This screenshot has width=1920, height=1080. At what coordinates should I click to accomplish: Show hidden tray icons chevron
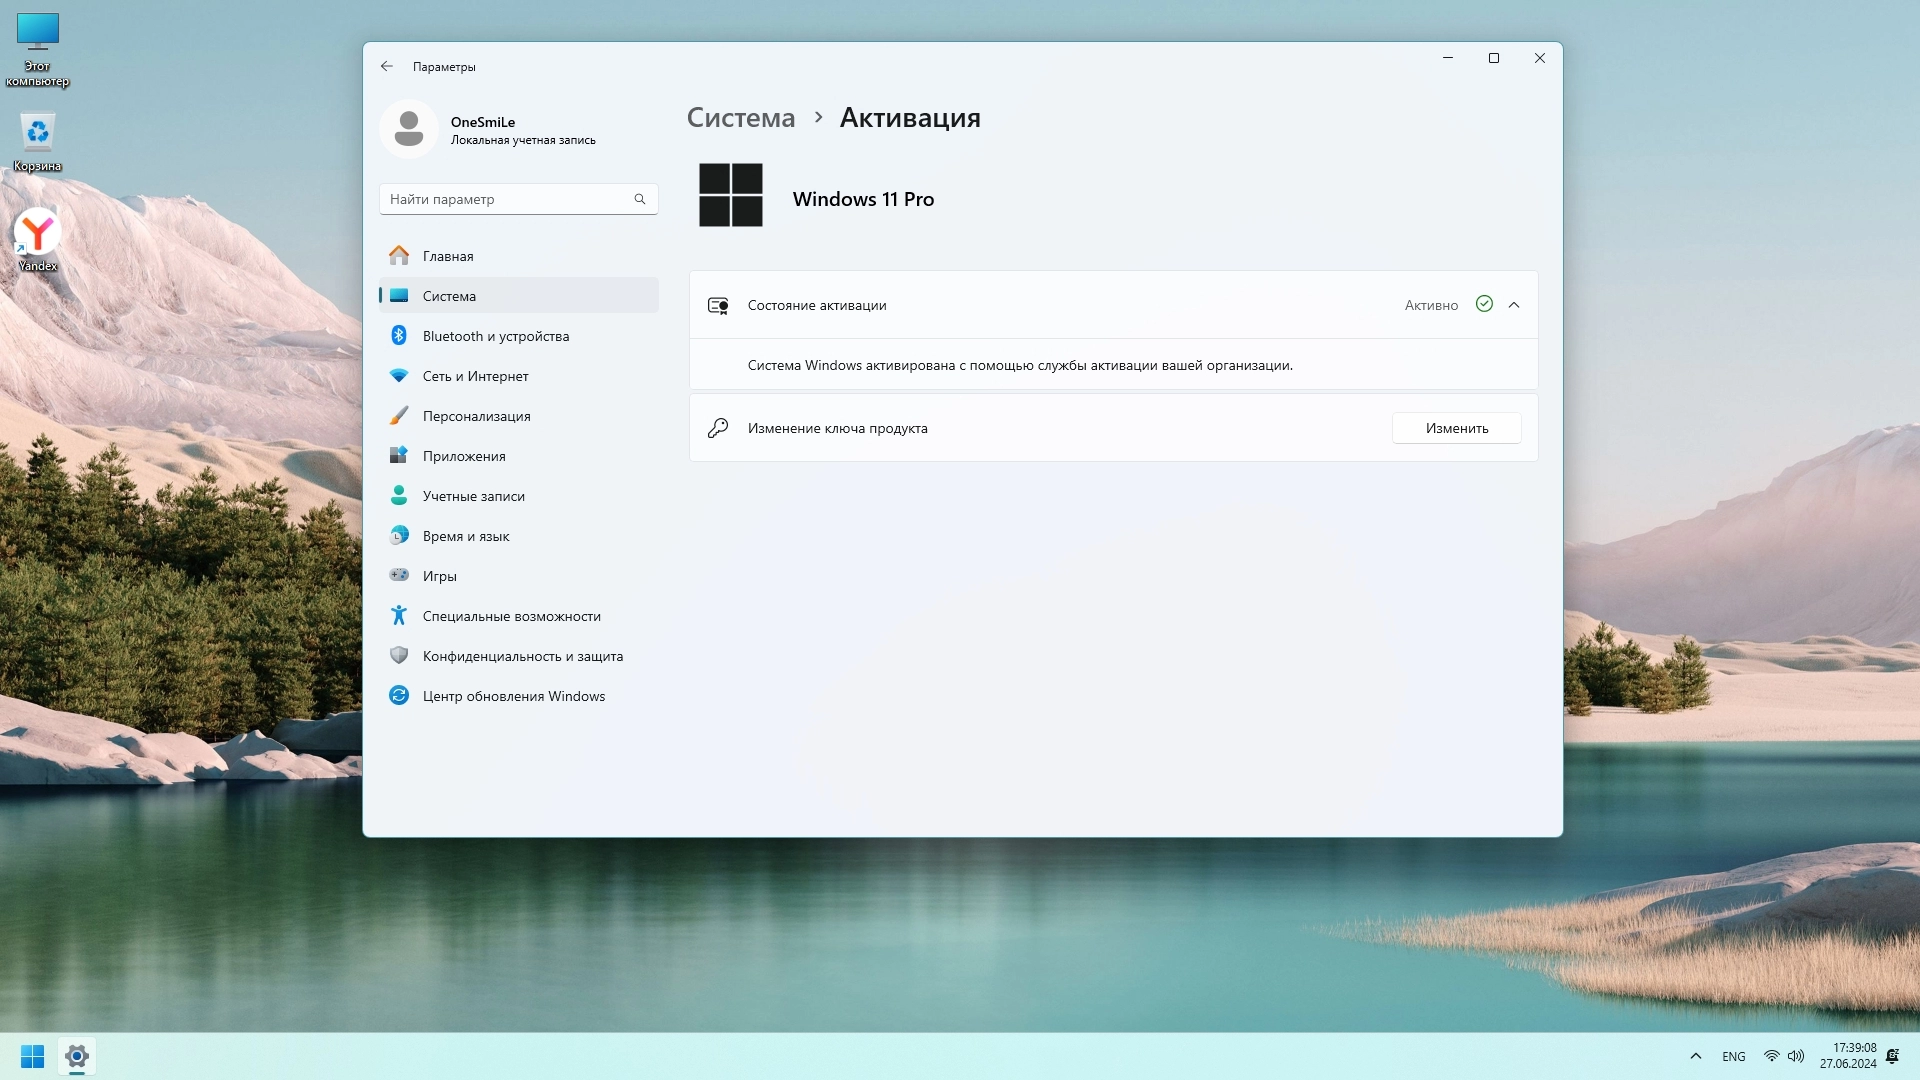point(1695,1056)
